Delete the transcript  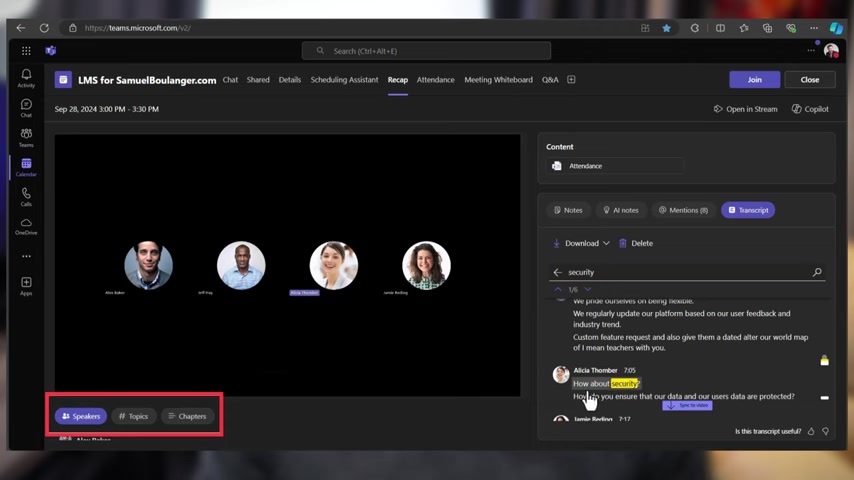(636, 243)
